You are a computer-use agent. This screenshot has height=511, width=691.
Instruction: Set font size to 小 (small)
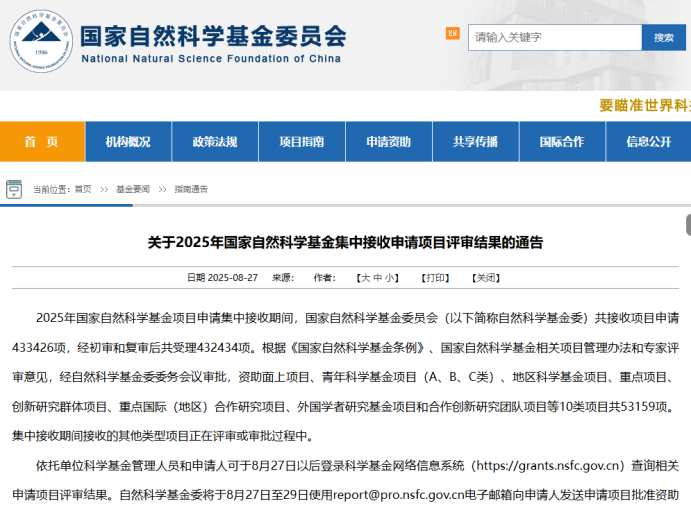[x=391, y=278]
